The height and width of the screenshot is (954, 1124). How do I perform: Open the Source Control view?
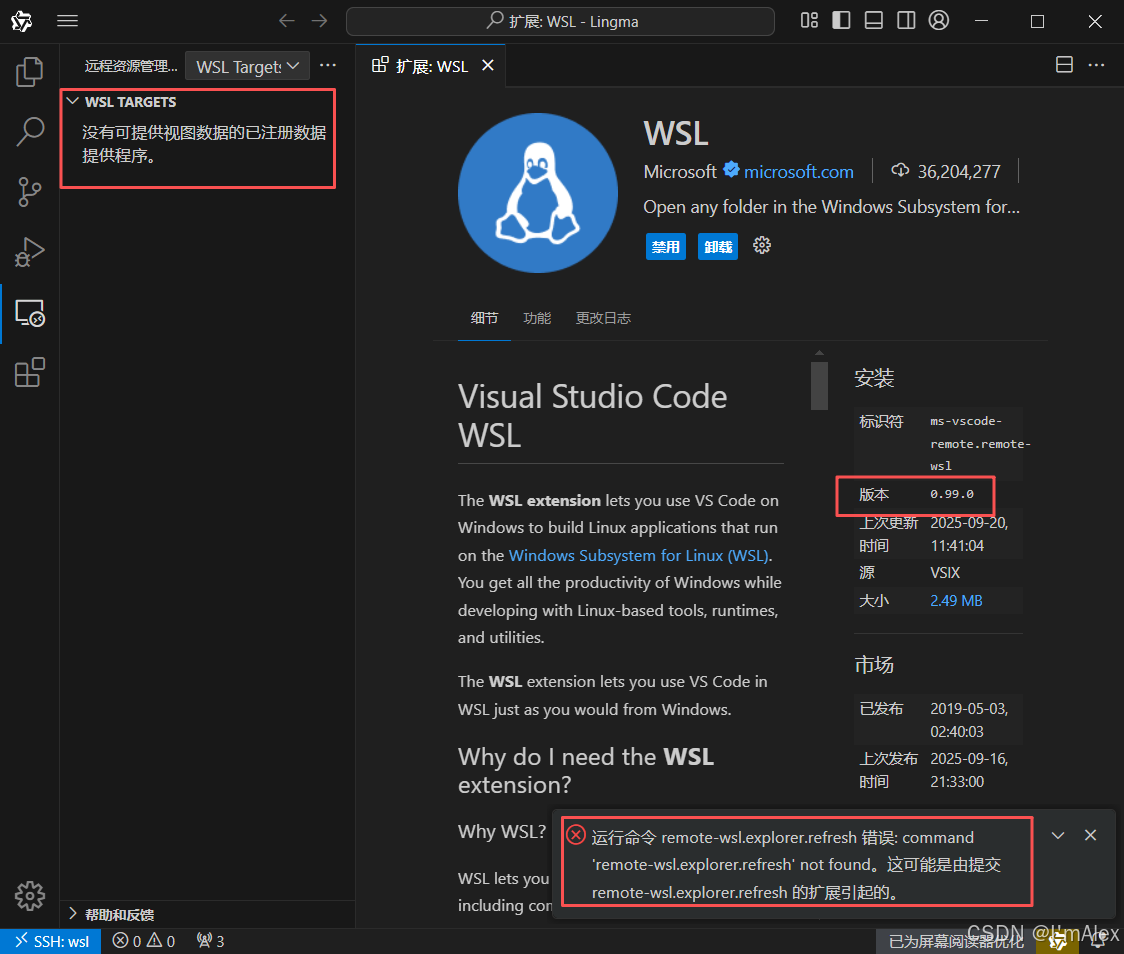(x=29, y=192)
